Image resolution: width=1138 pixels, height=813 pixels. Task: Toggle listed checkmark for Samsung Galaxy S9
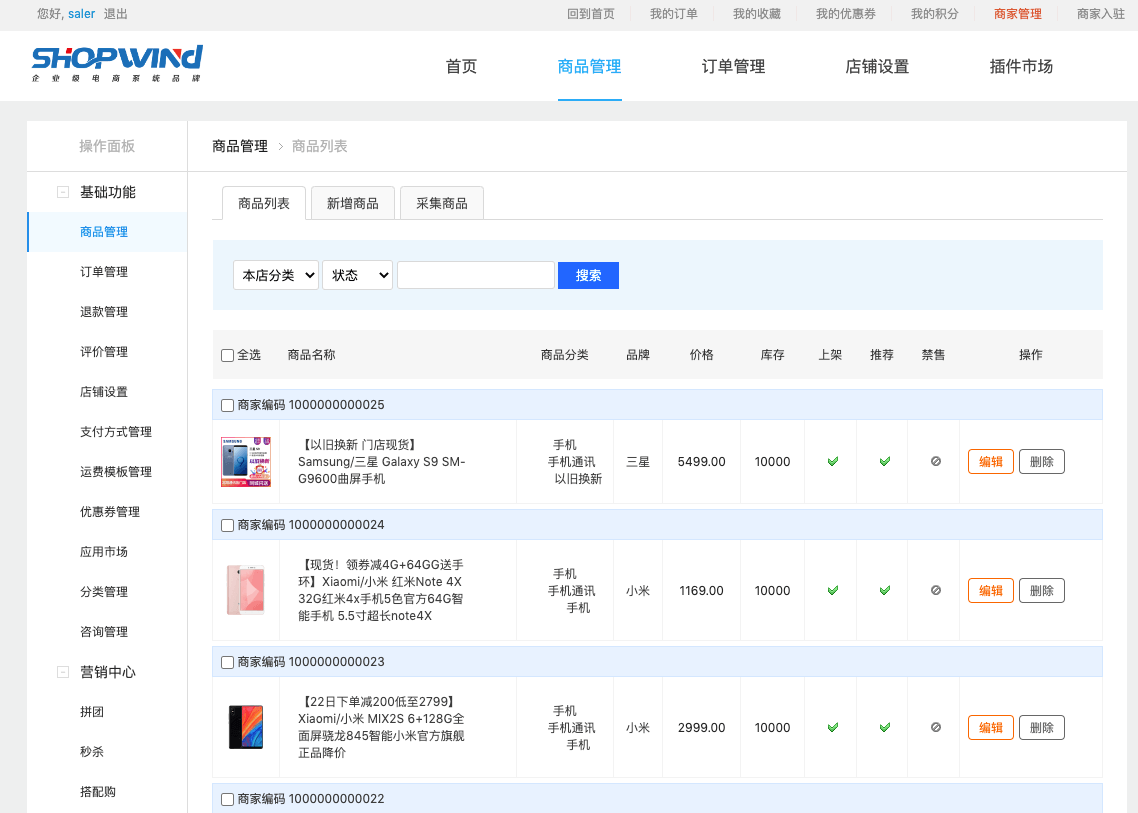(x=832, y=462)
